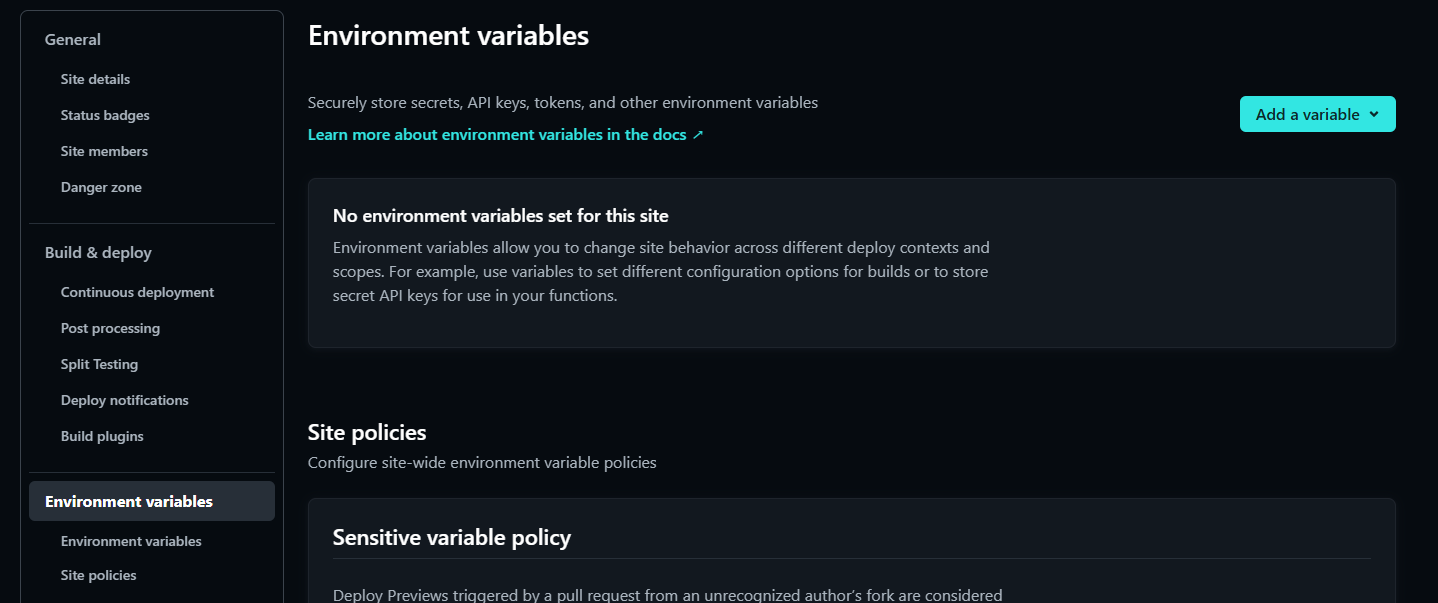Jump to Site policies sub-item

point(98,575)
